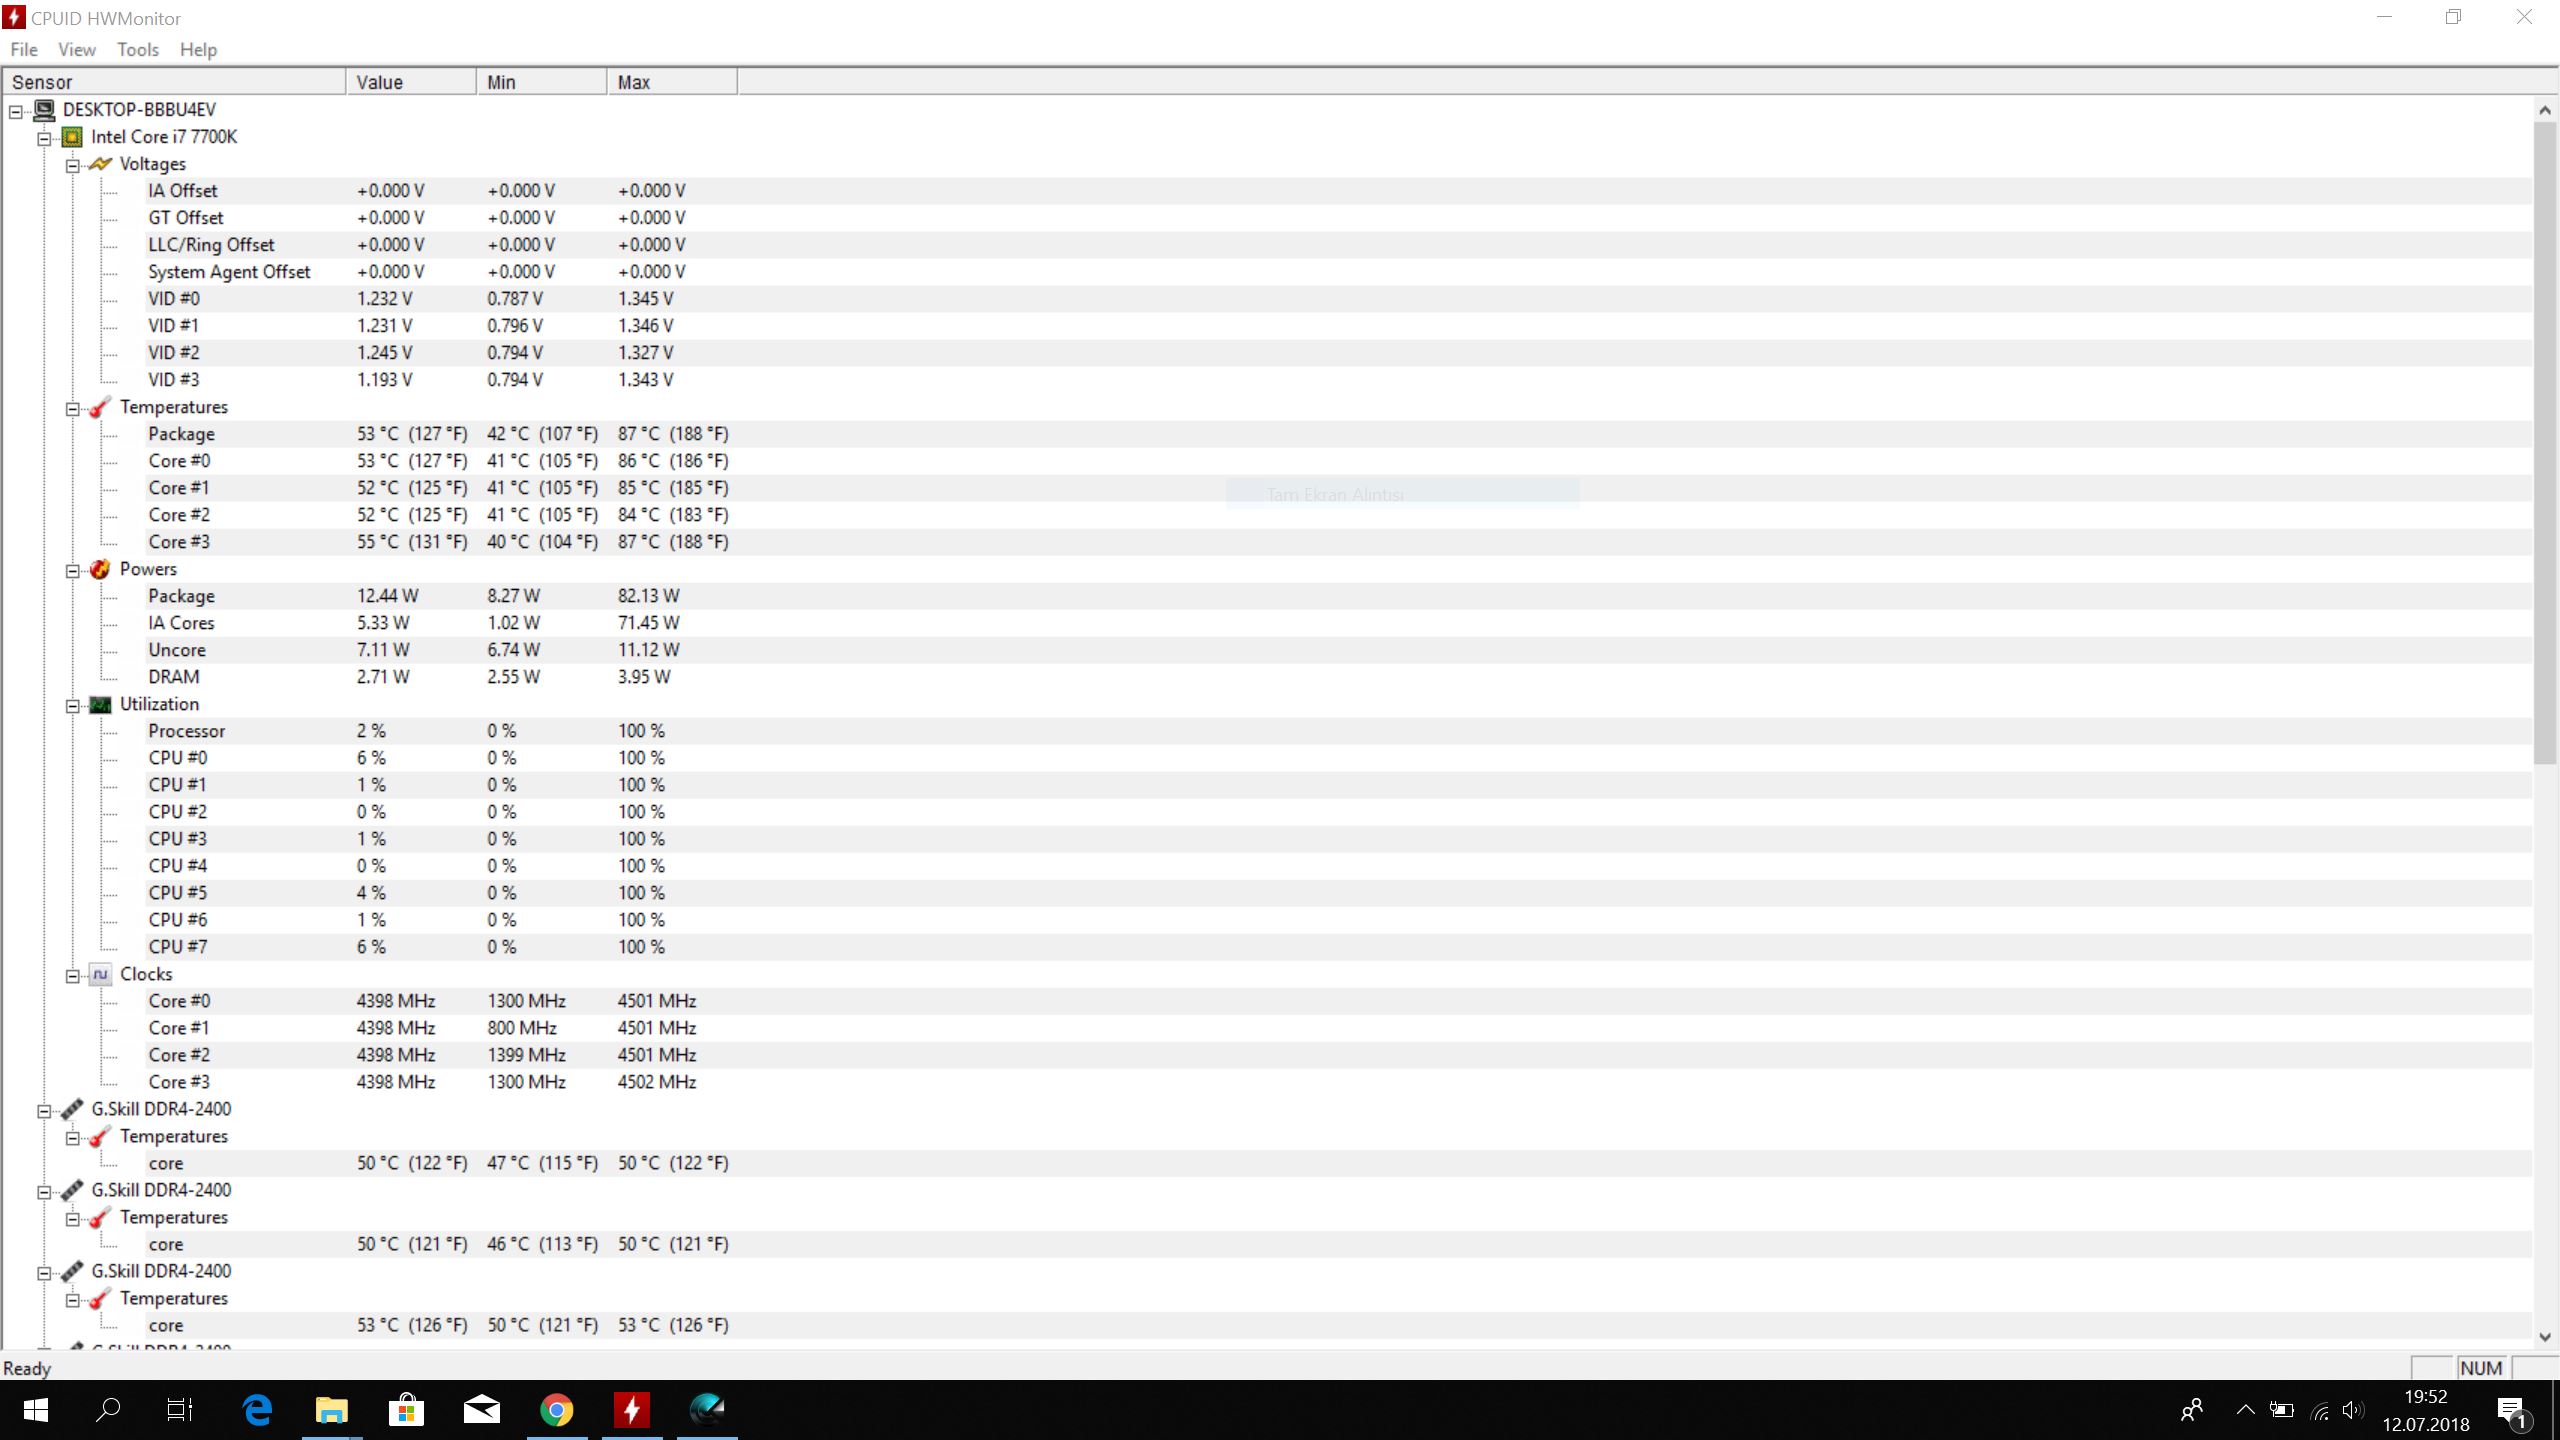Select the Package temperature row
2560x1440 pixels.
point(181,434)
